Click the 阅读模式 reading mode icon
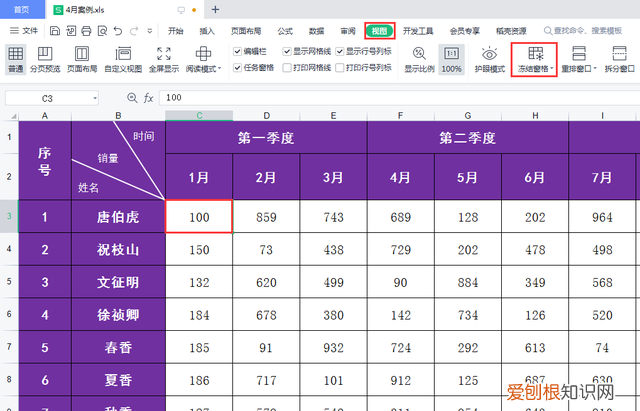Image resolution: width=640 pixels, height=411 pixels. pos(203,54)
